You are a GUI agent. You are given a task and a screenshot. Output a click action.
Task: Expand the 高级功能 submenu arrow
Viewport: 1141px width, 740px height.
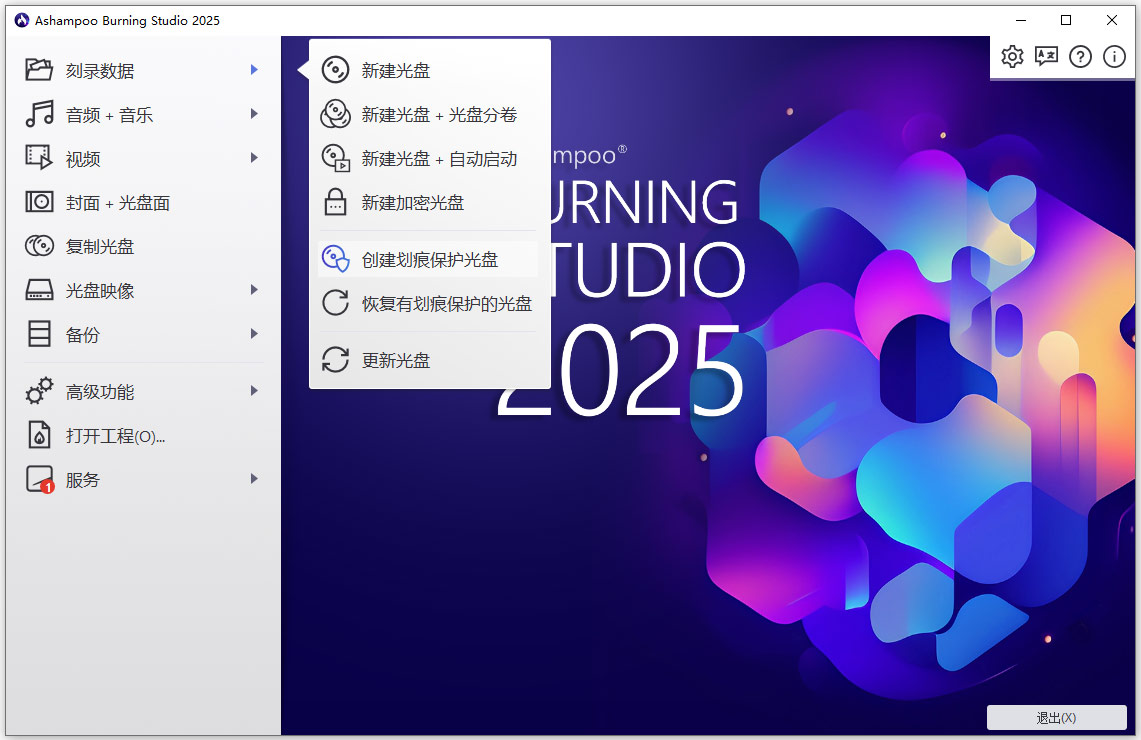click(254, 391)
